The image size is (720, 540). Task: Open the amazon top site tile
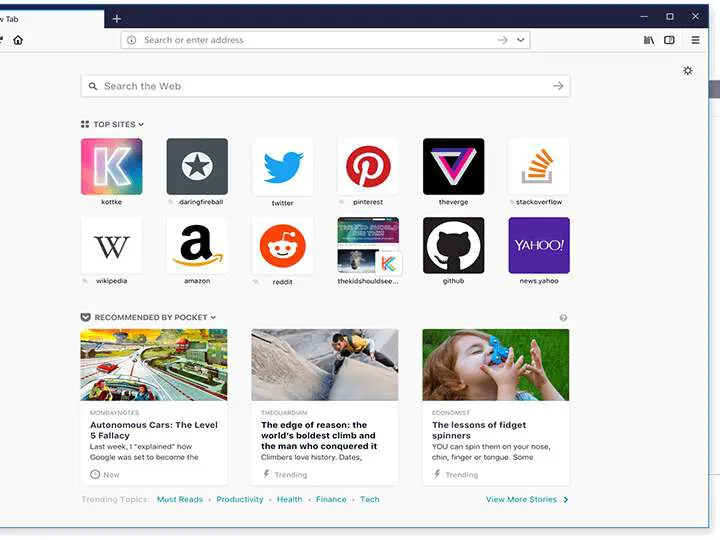pos(197,246)
